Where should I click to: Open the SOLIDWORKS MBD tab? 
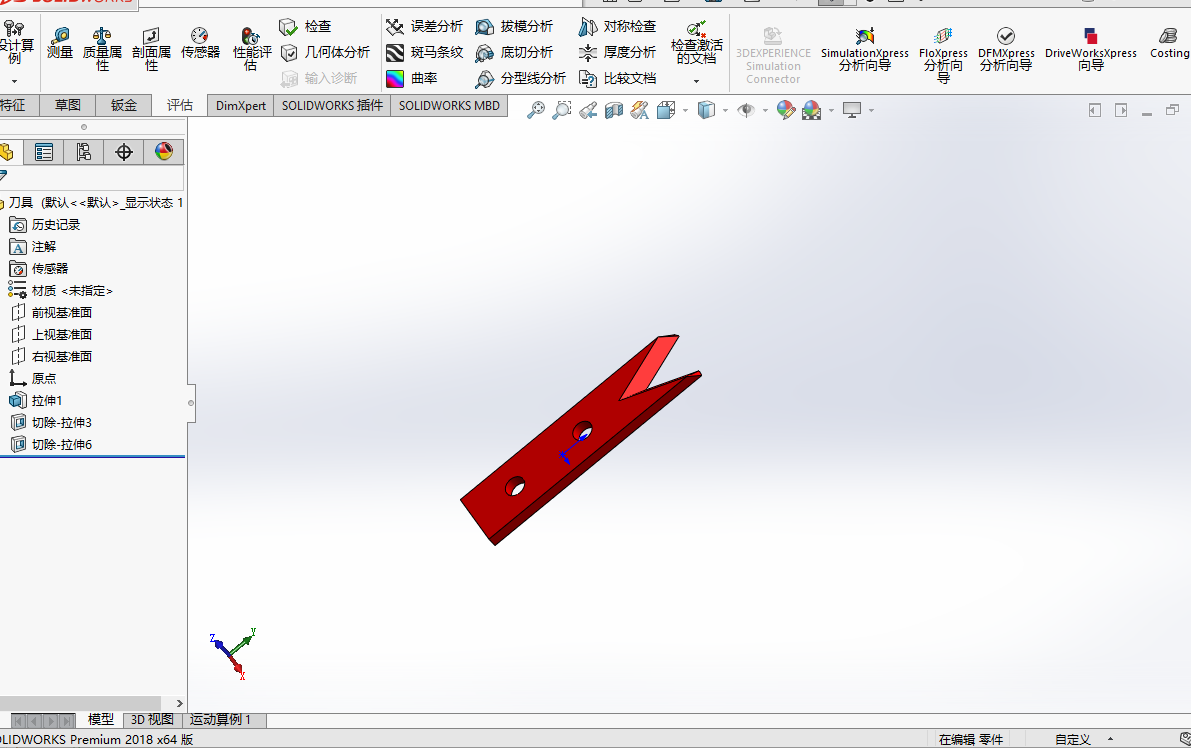(449, 106)
